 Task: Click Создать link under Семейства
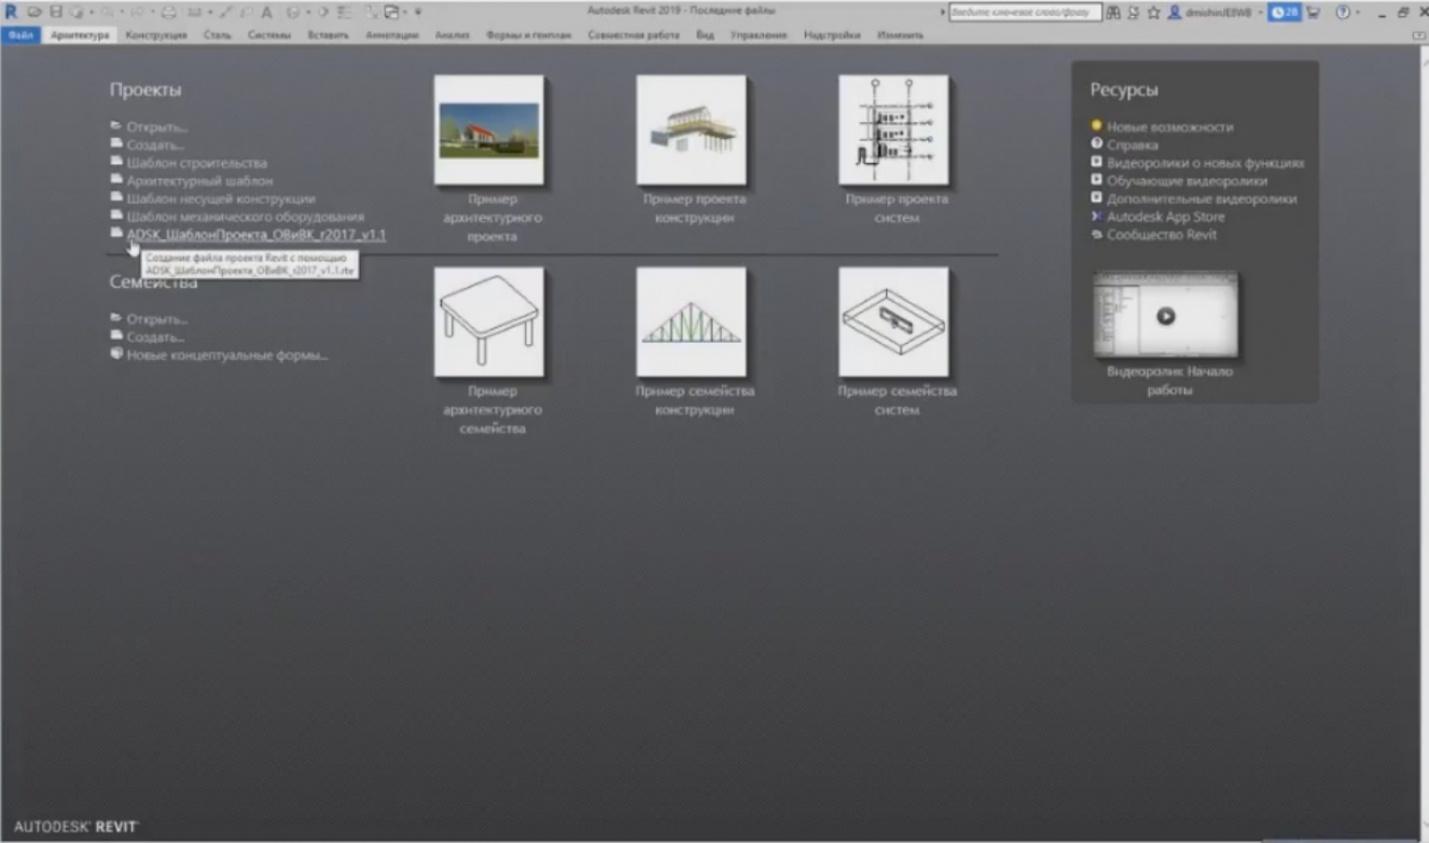point(154,337)
